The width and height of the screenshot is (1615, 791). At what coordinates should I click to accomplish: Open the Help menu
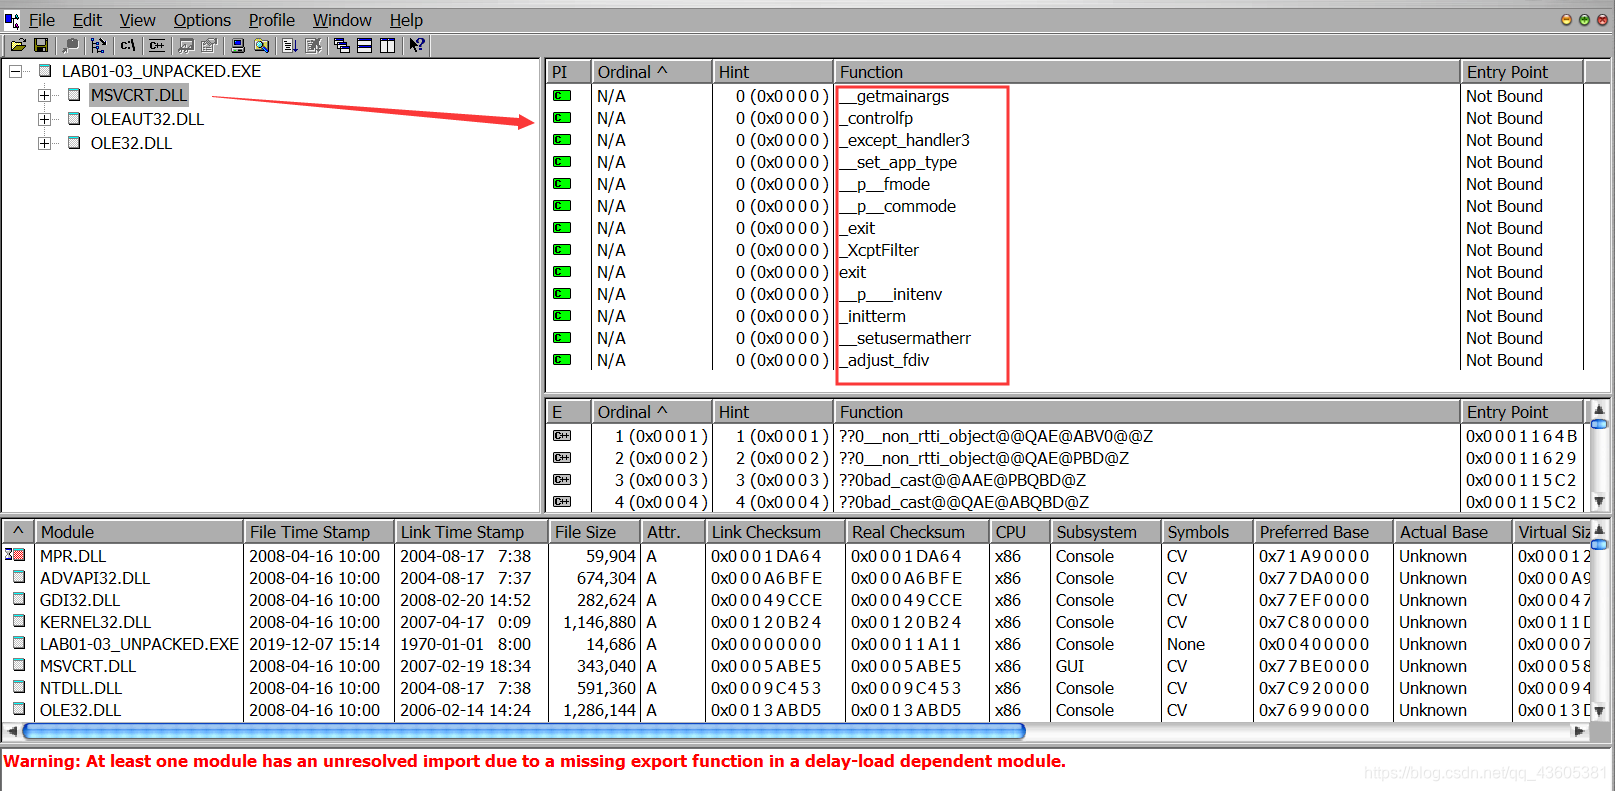coord(406,20)
